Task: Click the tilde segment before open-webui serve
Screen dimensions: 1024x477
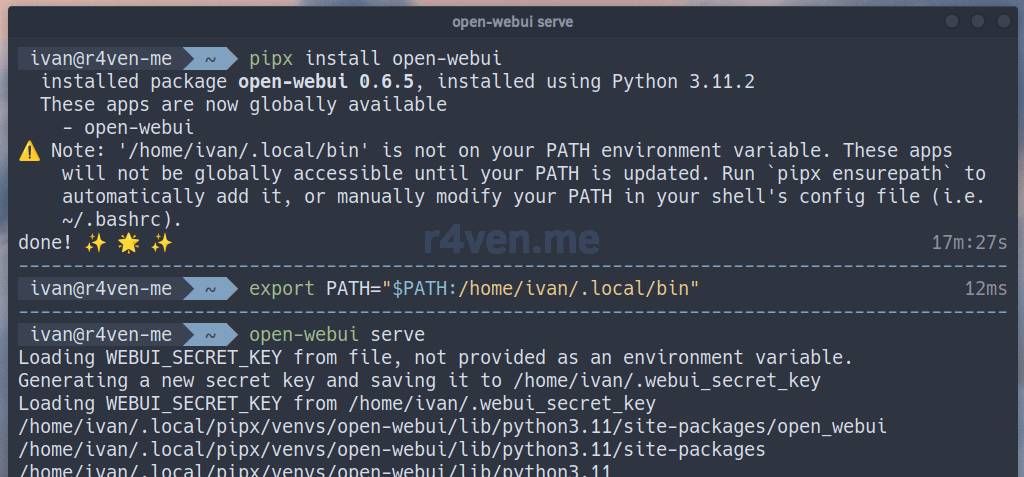Action: [x=211, y=334]
